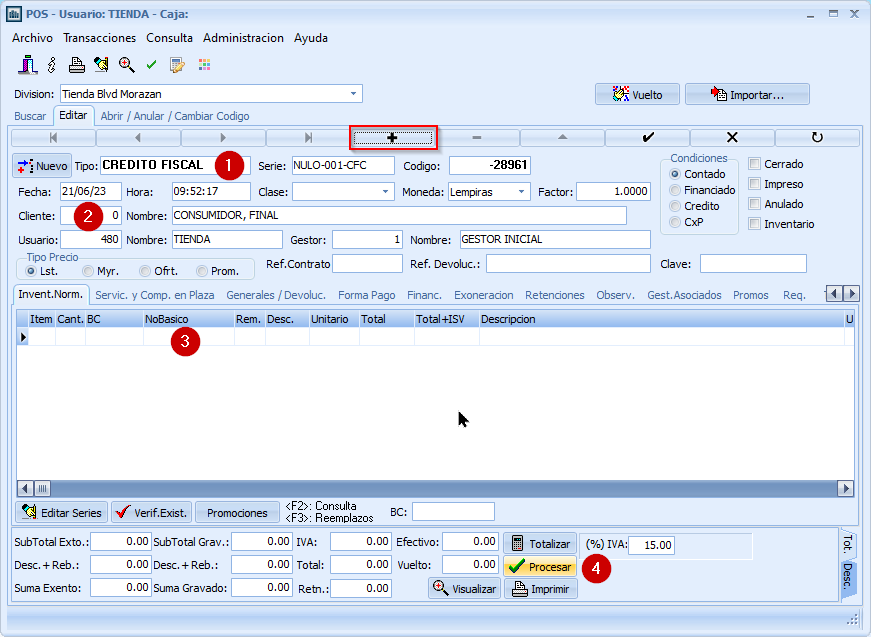
Task: Open the Transacciones menu
Action: click(99, 38)
